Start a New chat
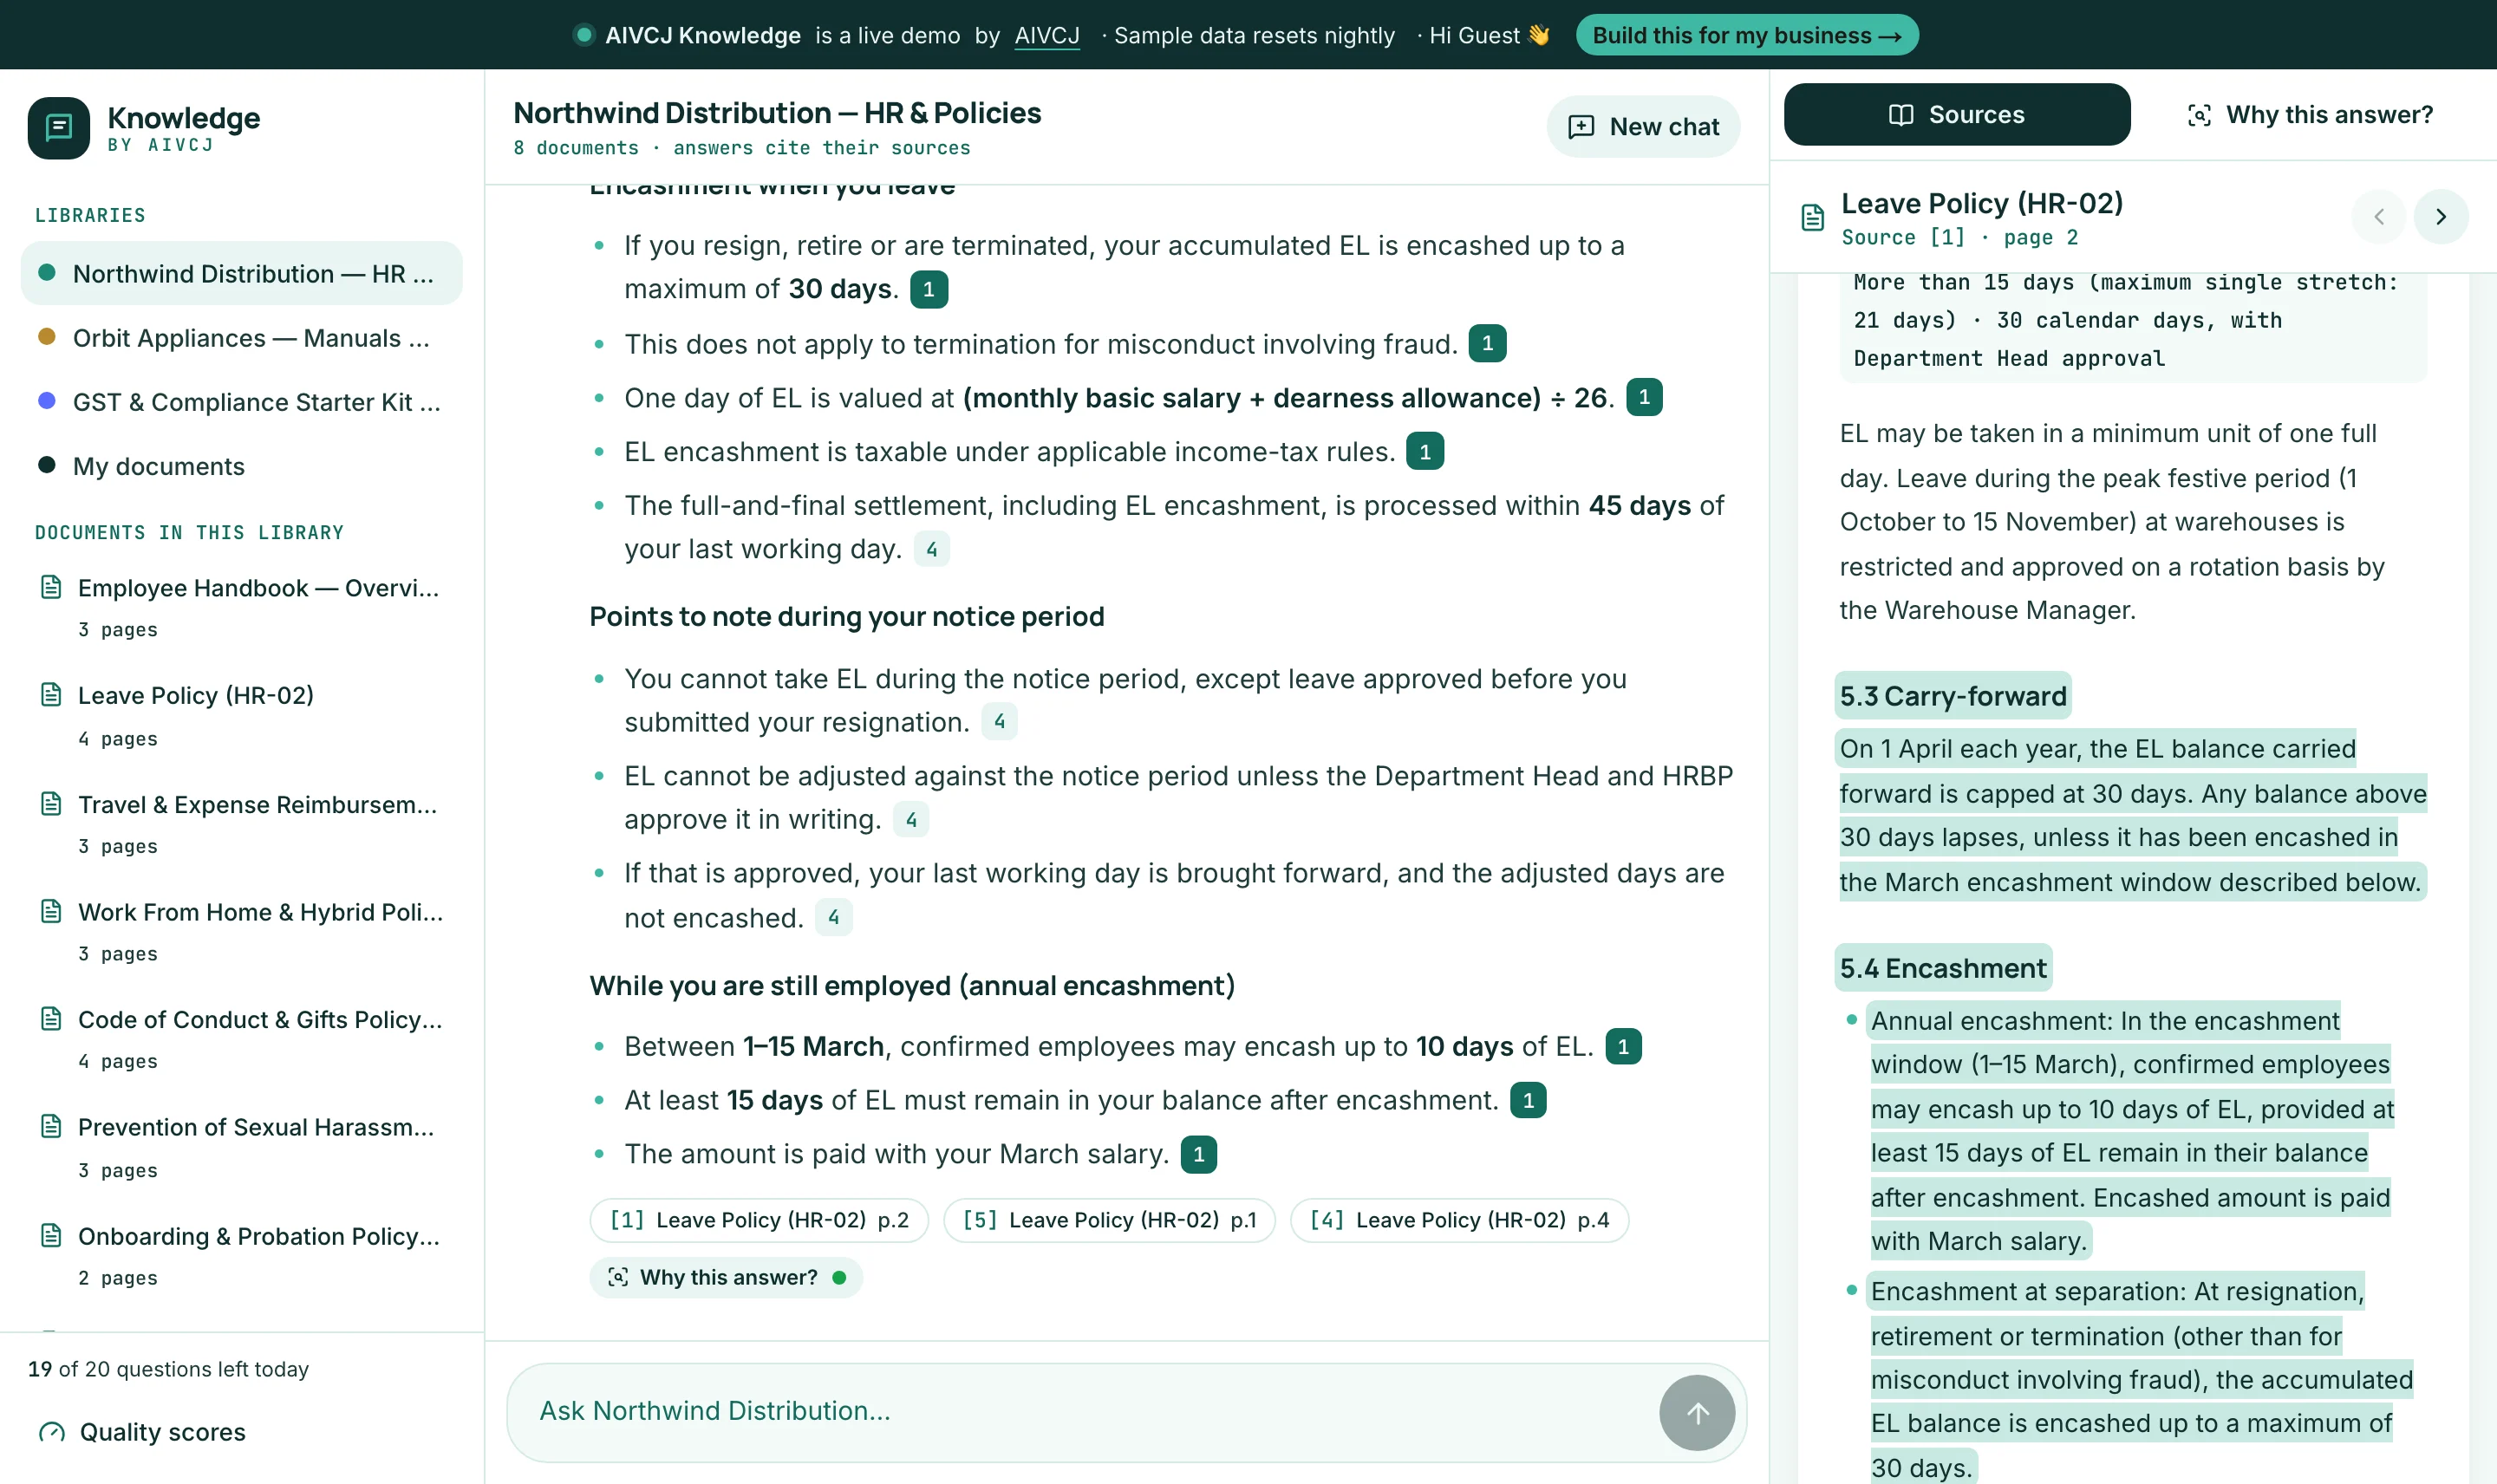This screenshot has width=2497, height=1484. [x=1643, y=126]
